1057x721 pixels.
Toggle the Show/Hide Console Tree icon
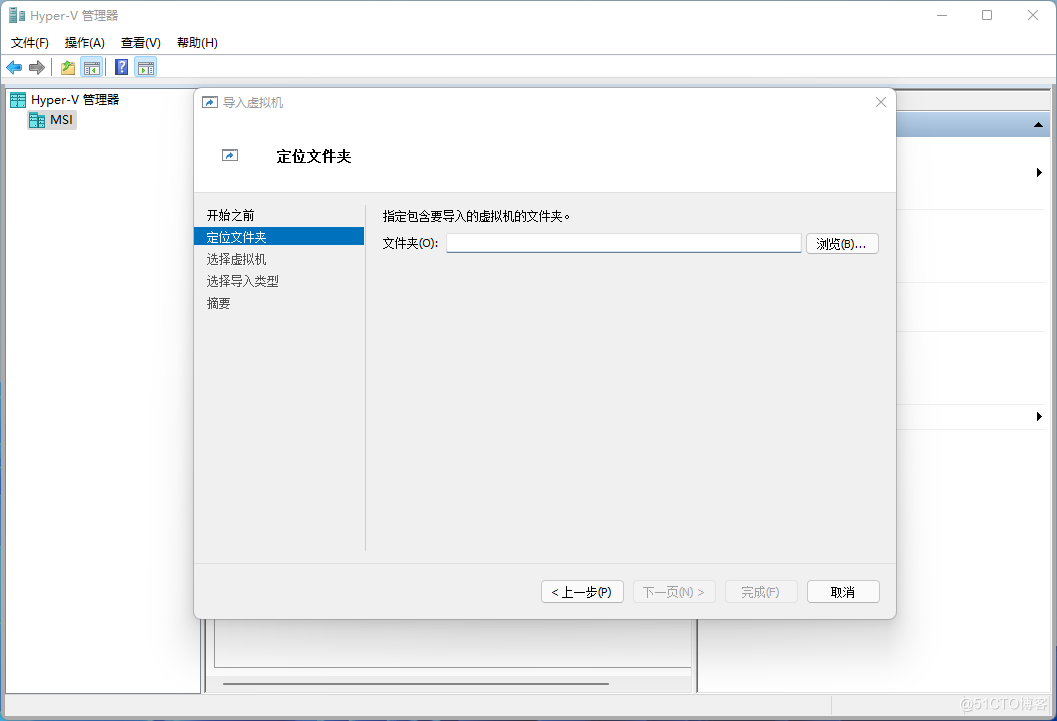[x=91, y=67]
